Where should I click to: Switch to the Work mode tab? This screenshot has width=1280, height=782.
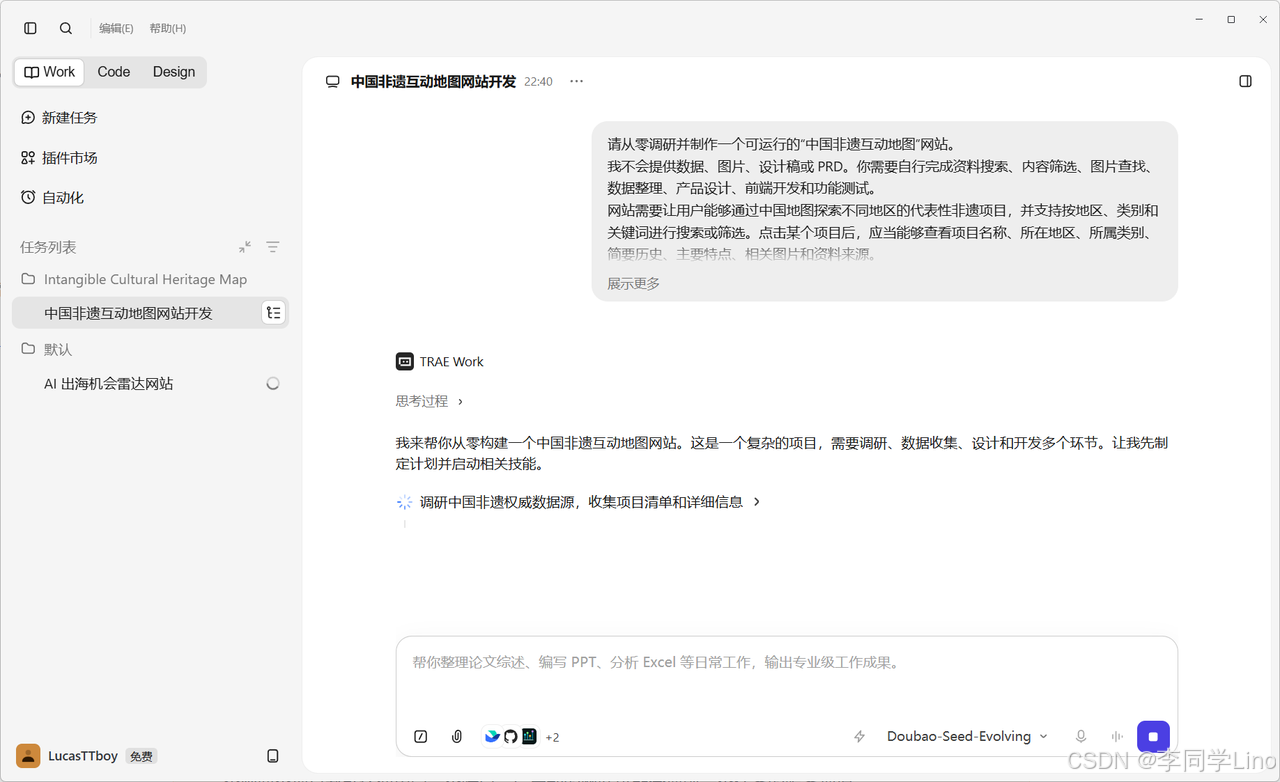tap(50, 72)
